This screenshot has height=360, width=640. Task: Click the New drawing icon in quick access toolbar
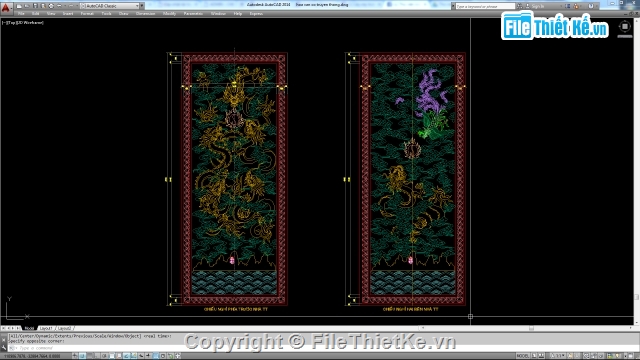pos(19,6)
